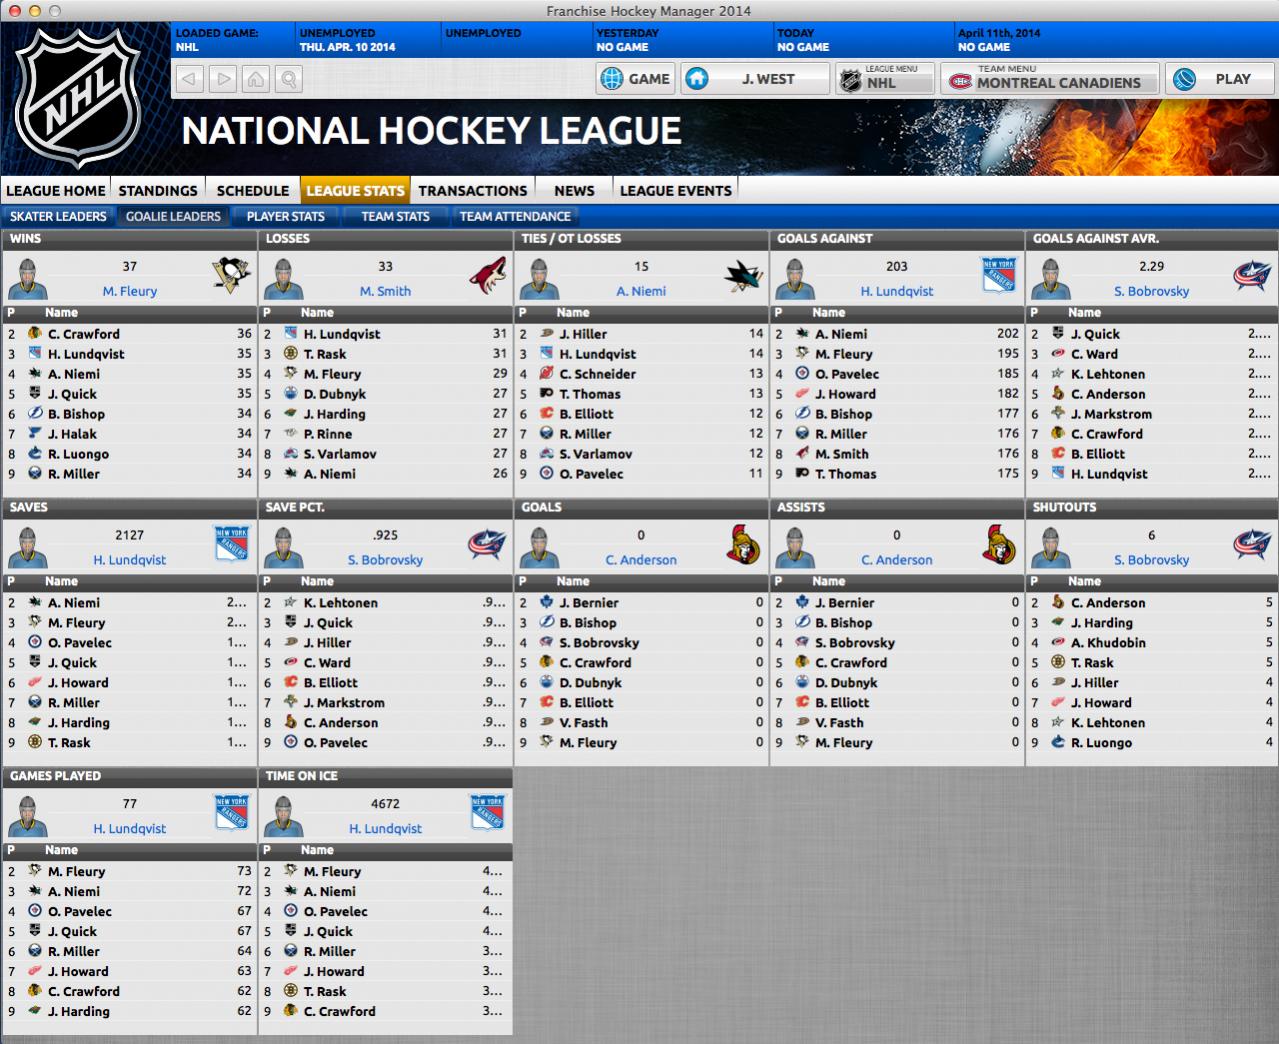The image size is (1279, 1044).
Task: Go forward with the right arrow button
Action: (x=223, y=78)
